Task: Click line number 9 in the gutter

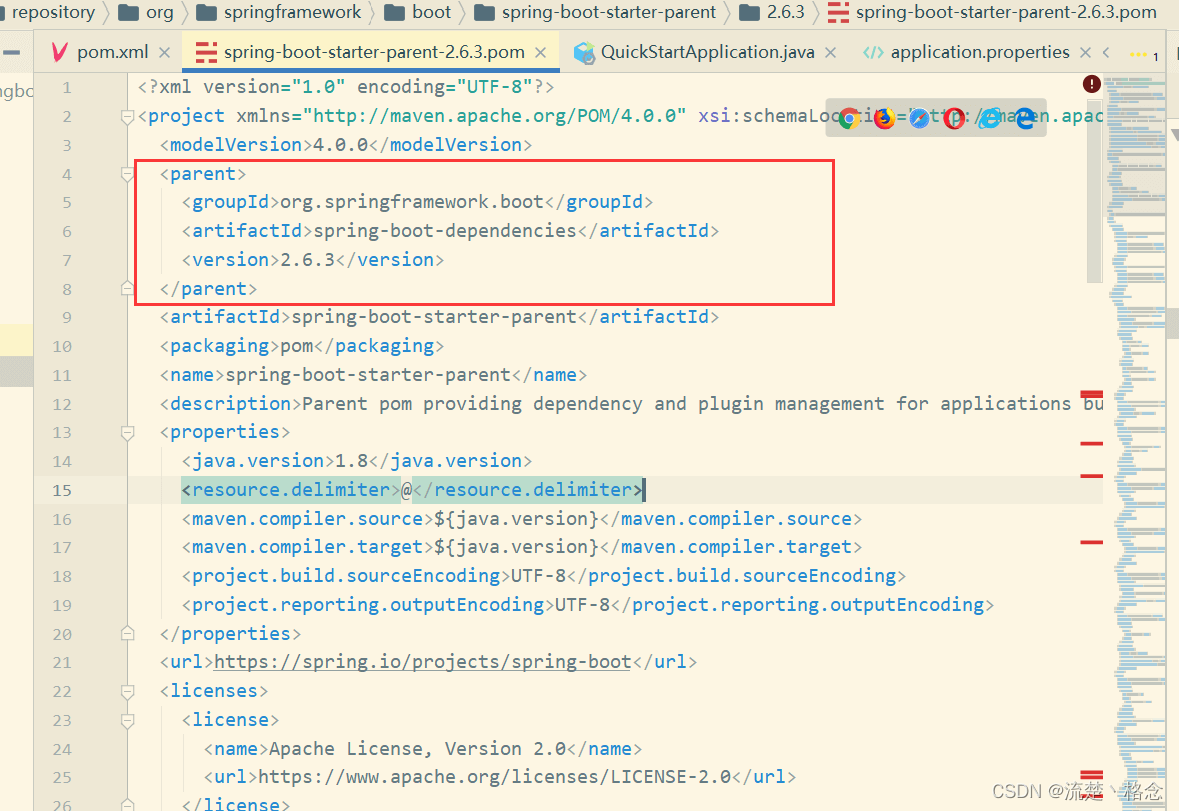Action: (67, 317)
